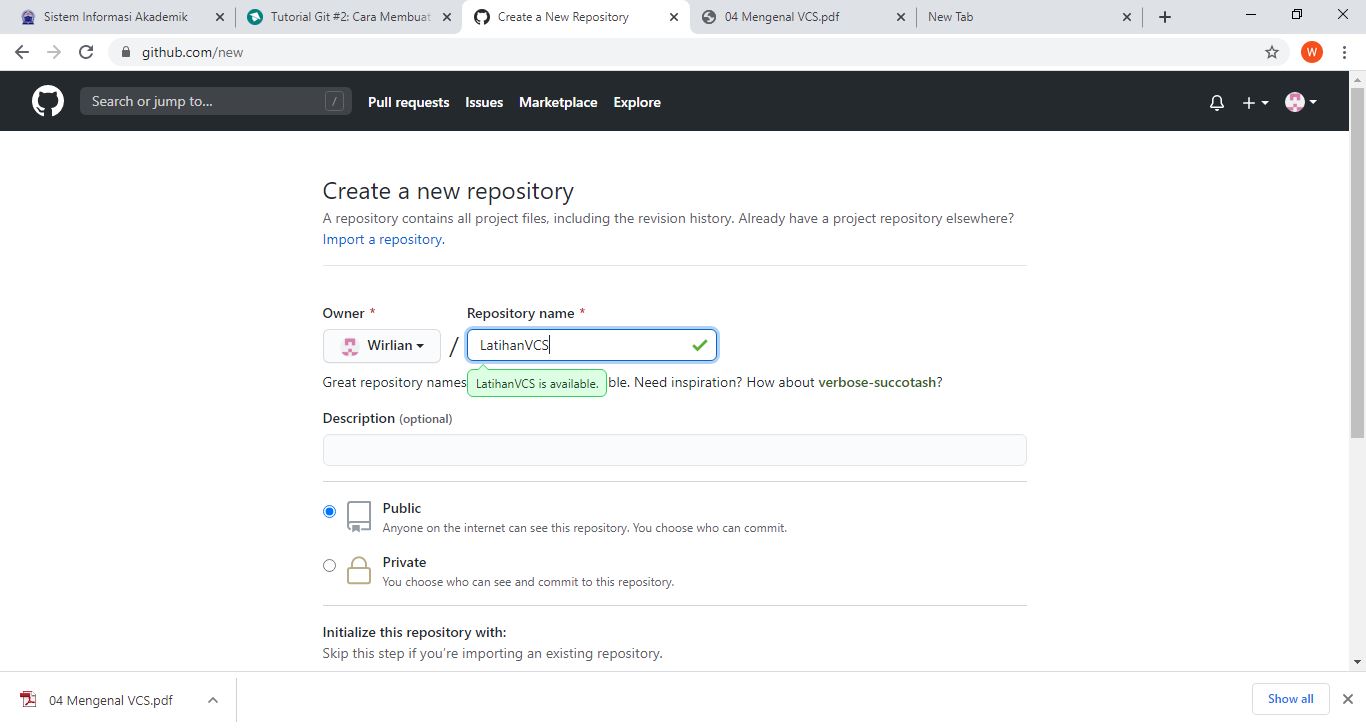
Task: Open the Import a repository link
Action: pos(381,239)
